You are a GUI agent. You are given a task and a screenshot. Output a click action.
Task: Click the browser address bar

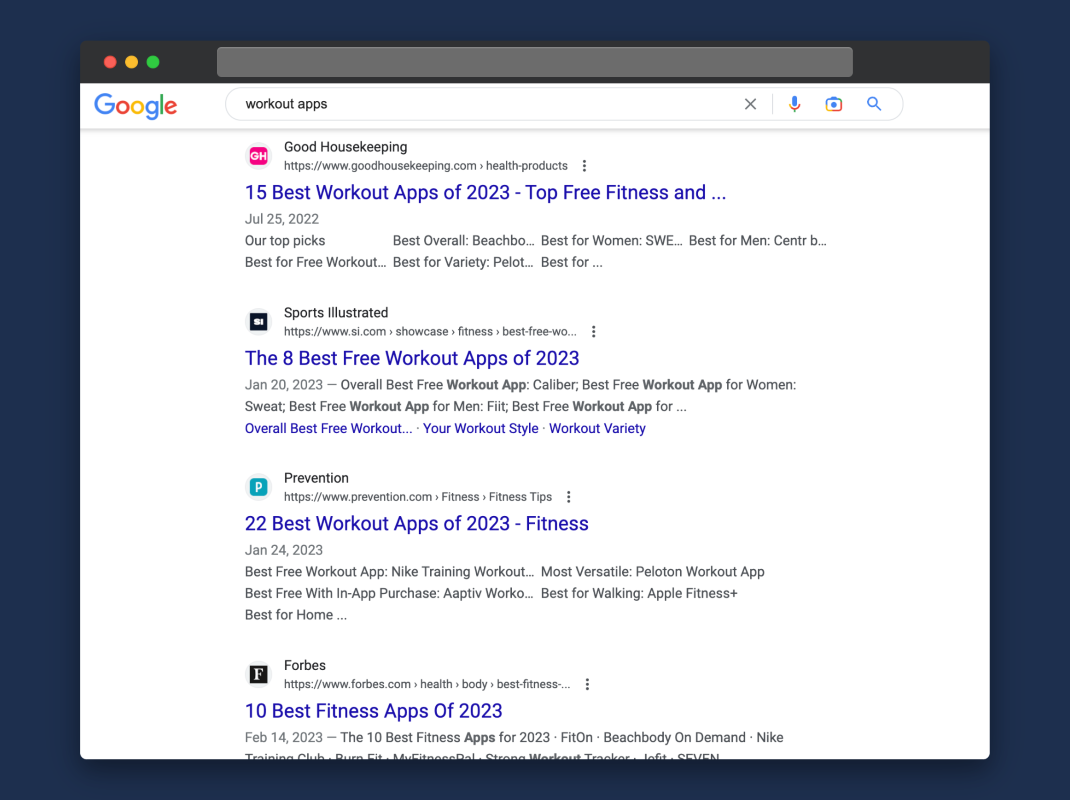click(x=534, y=62)
